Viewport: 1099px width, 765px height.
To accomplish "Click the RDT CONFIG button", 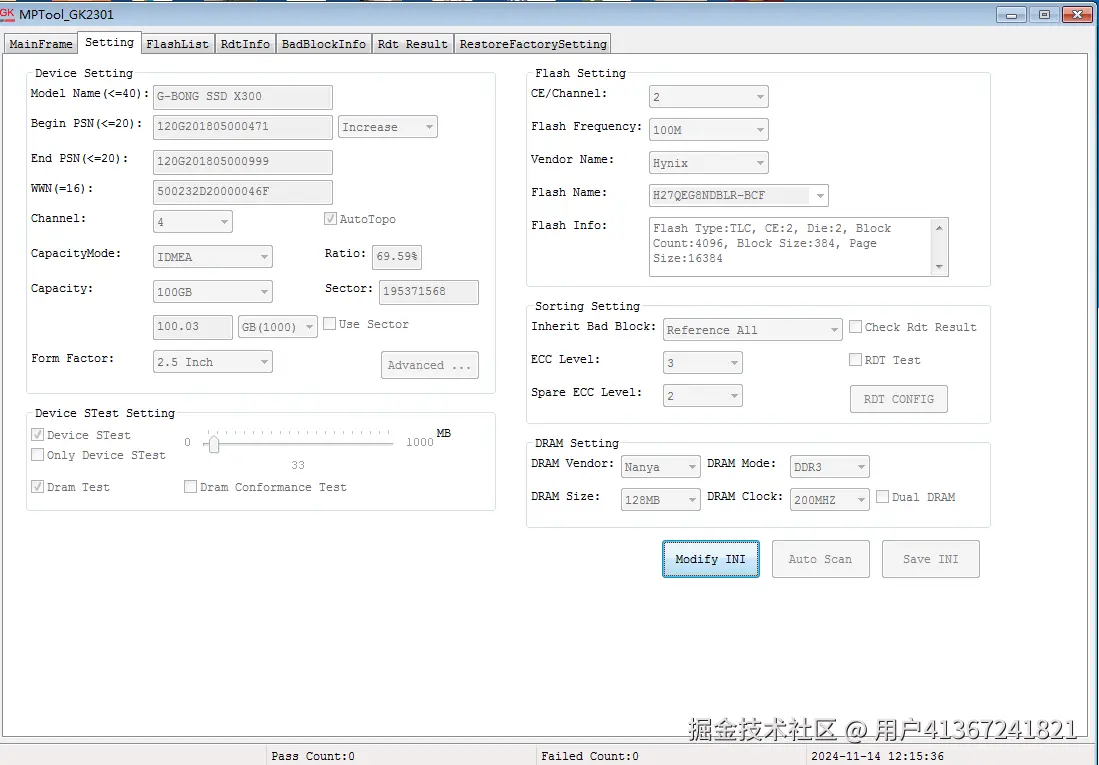I will pyautogui.click(x=899, y=399).
